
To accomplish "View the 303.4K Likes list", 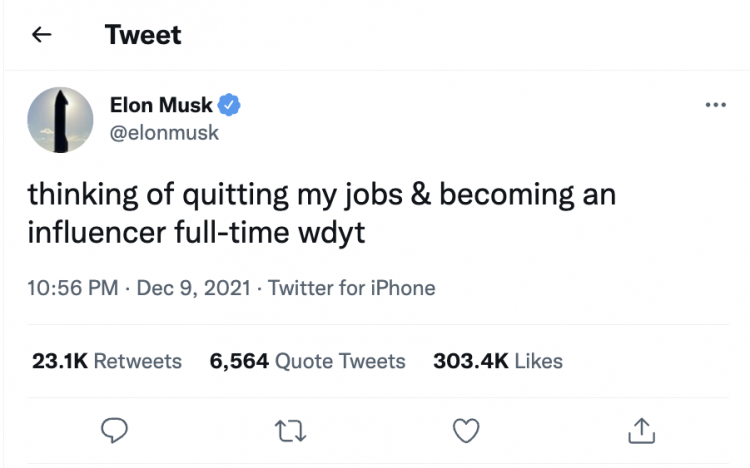I will click(x=498, y=361).
